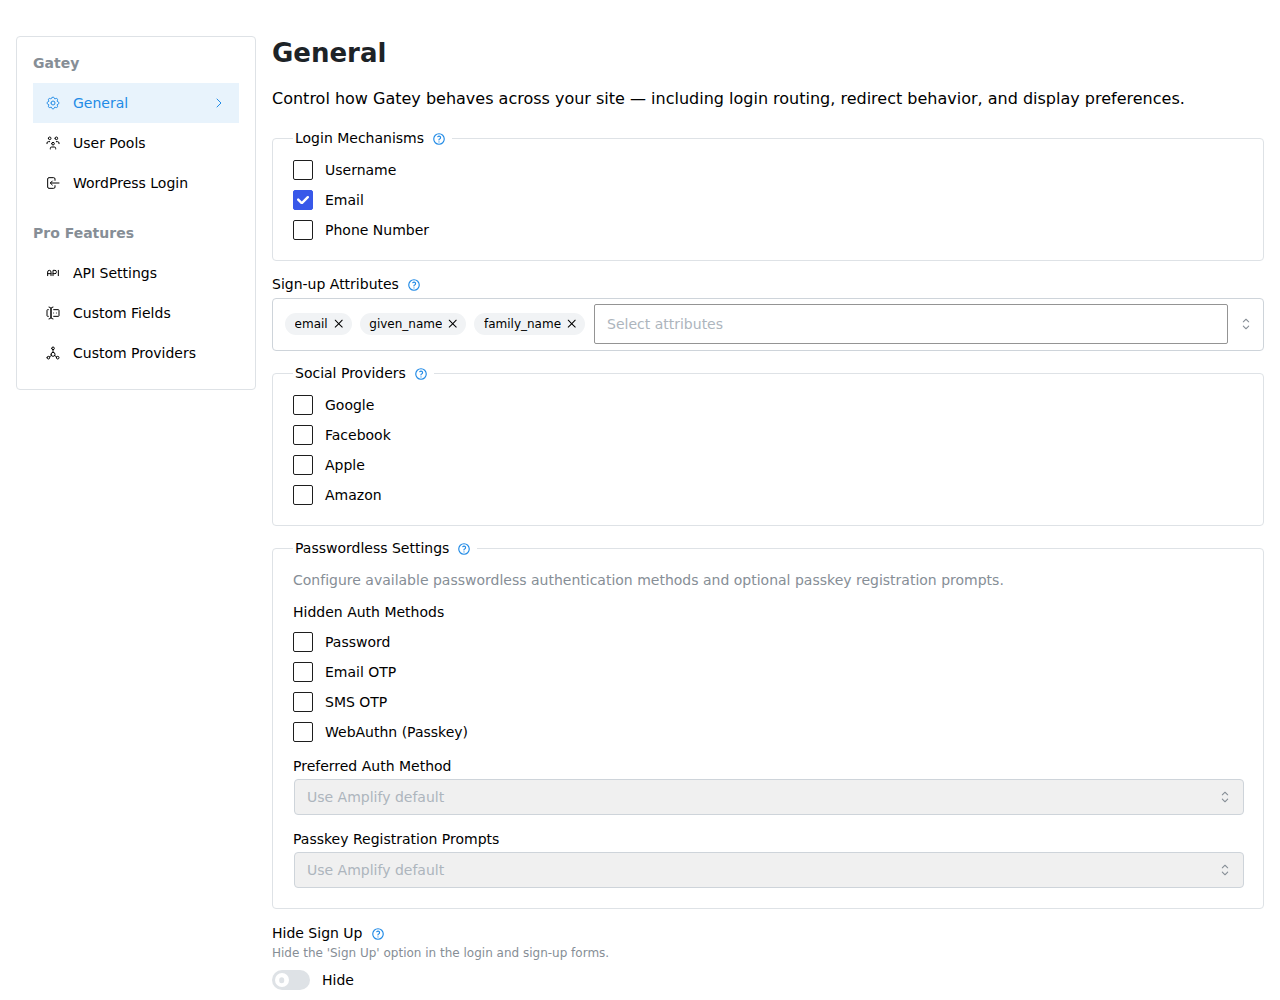Viewport: 1280px width, 1000px height.
Task: Remove the given_name attribute tag
Action: (453, 324)
